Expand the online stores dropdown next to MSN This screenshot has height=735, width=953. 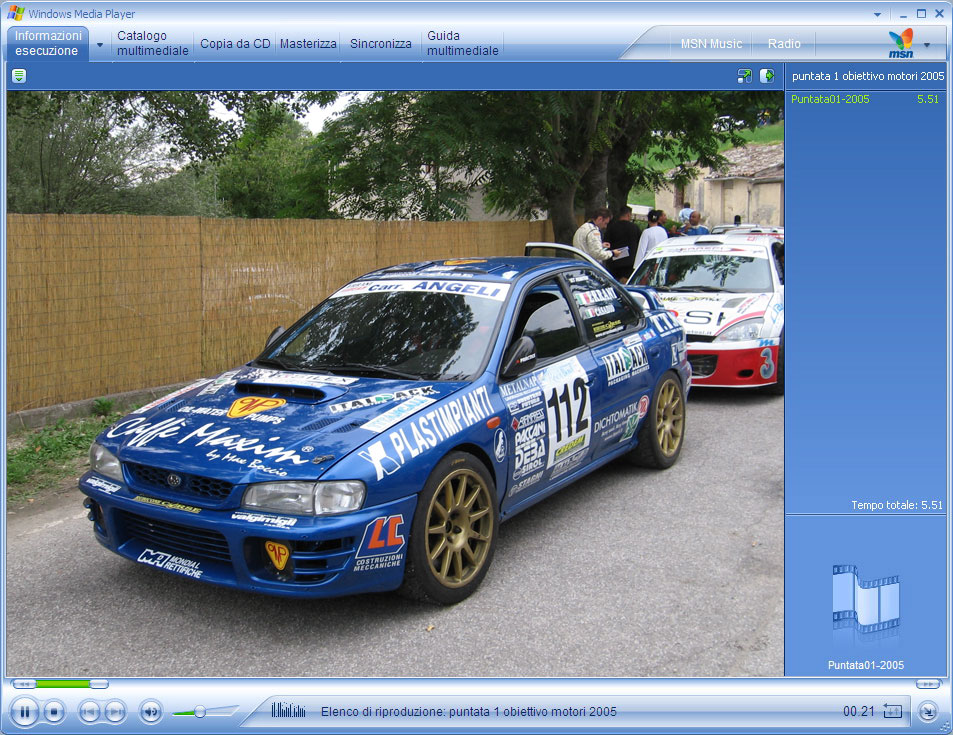coord(927,44)
